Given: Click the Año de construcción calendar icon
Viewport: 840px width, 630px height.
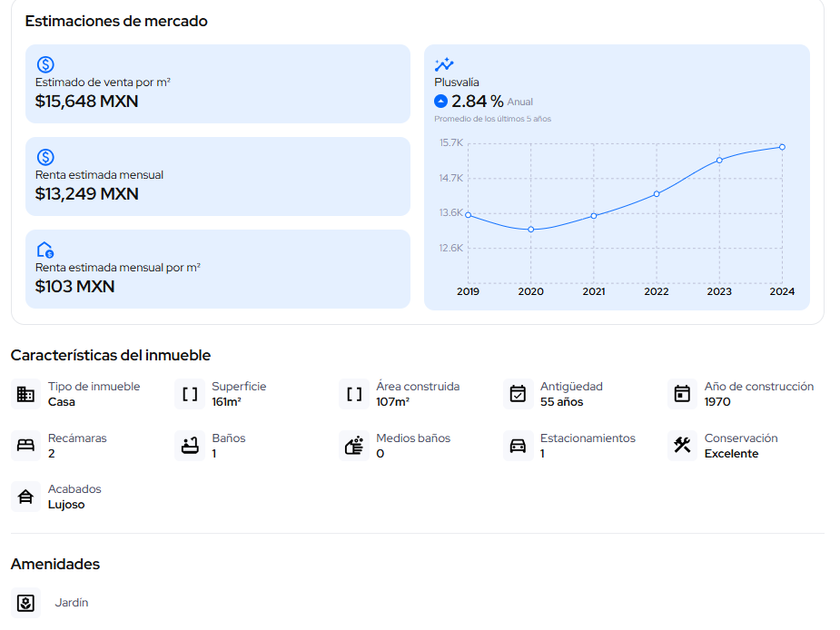Looking at the screenshot, I should point(682,394).
